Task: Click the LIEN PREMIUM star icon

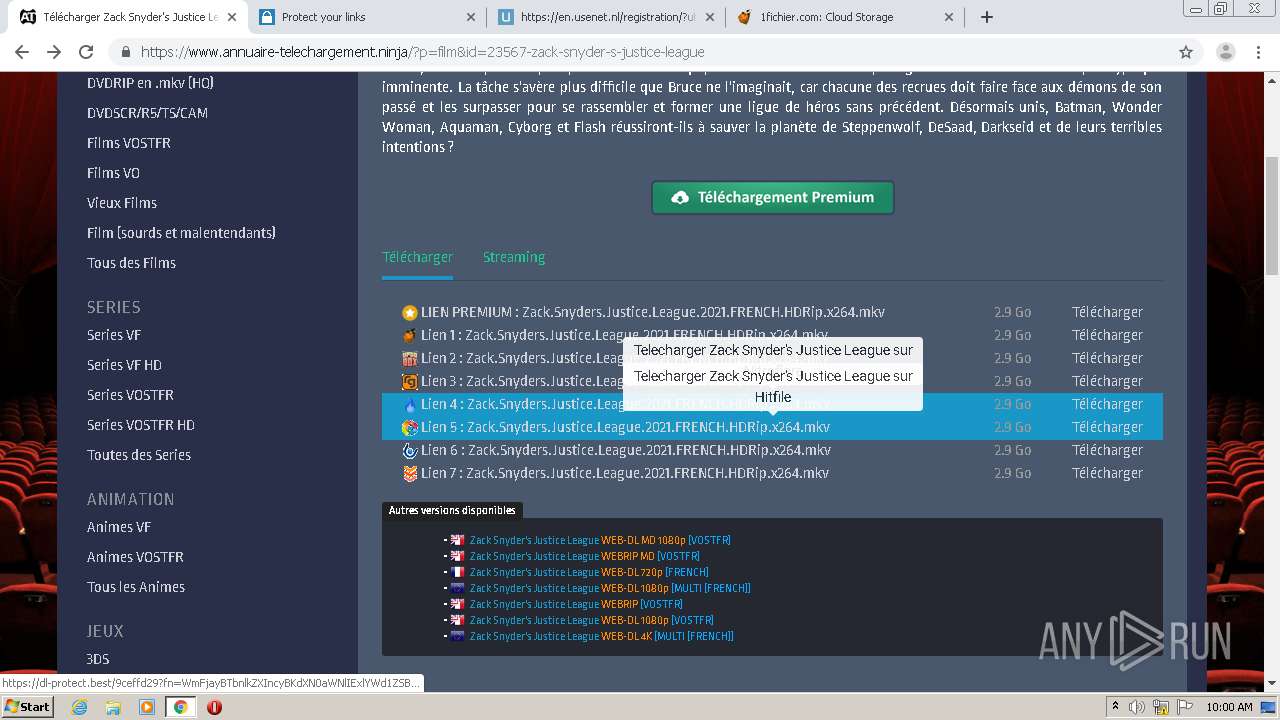Action: (x=409, y=313)
